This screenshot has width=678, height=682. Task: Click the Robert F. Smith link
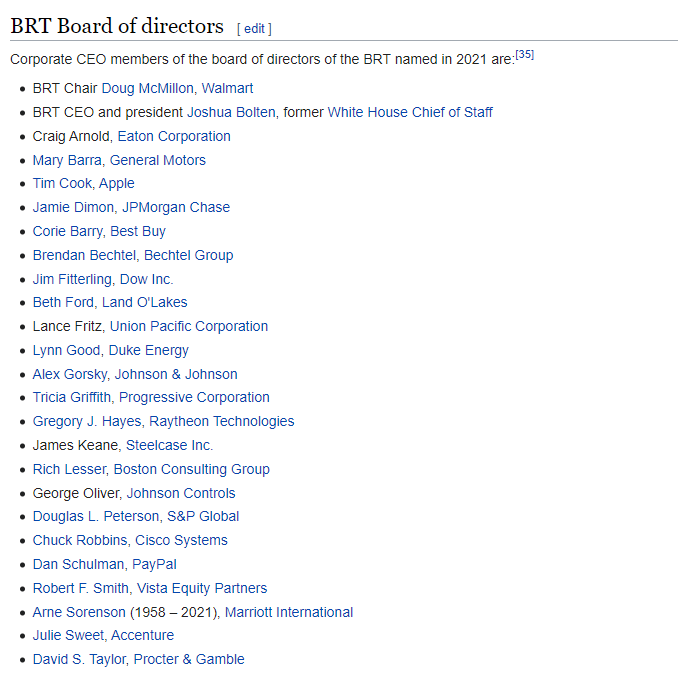click(x=81, y=588)
